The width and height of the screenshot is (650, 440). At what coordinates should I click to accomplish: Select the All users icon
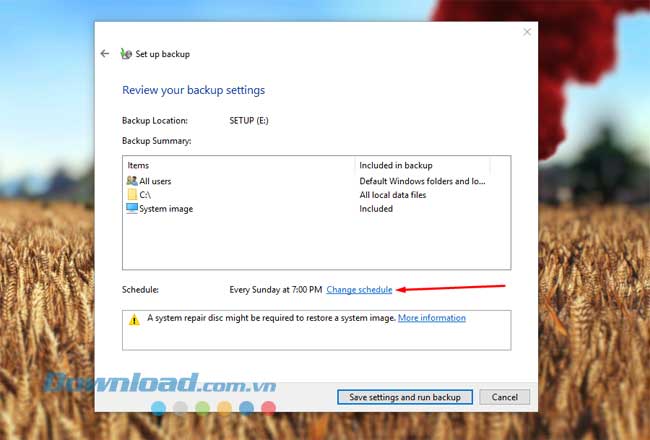point(132,180)
